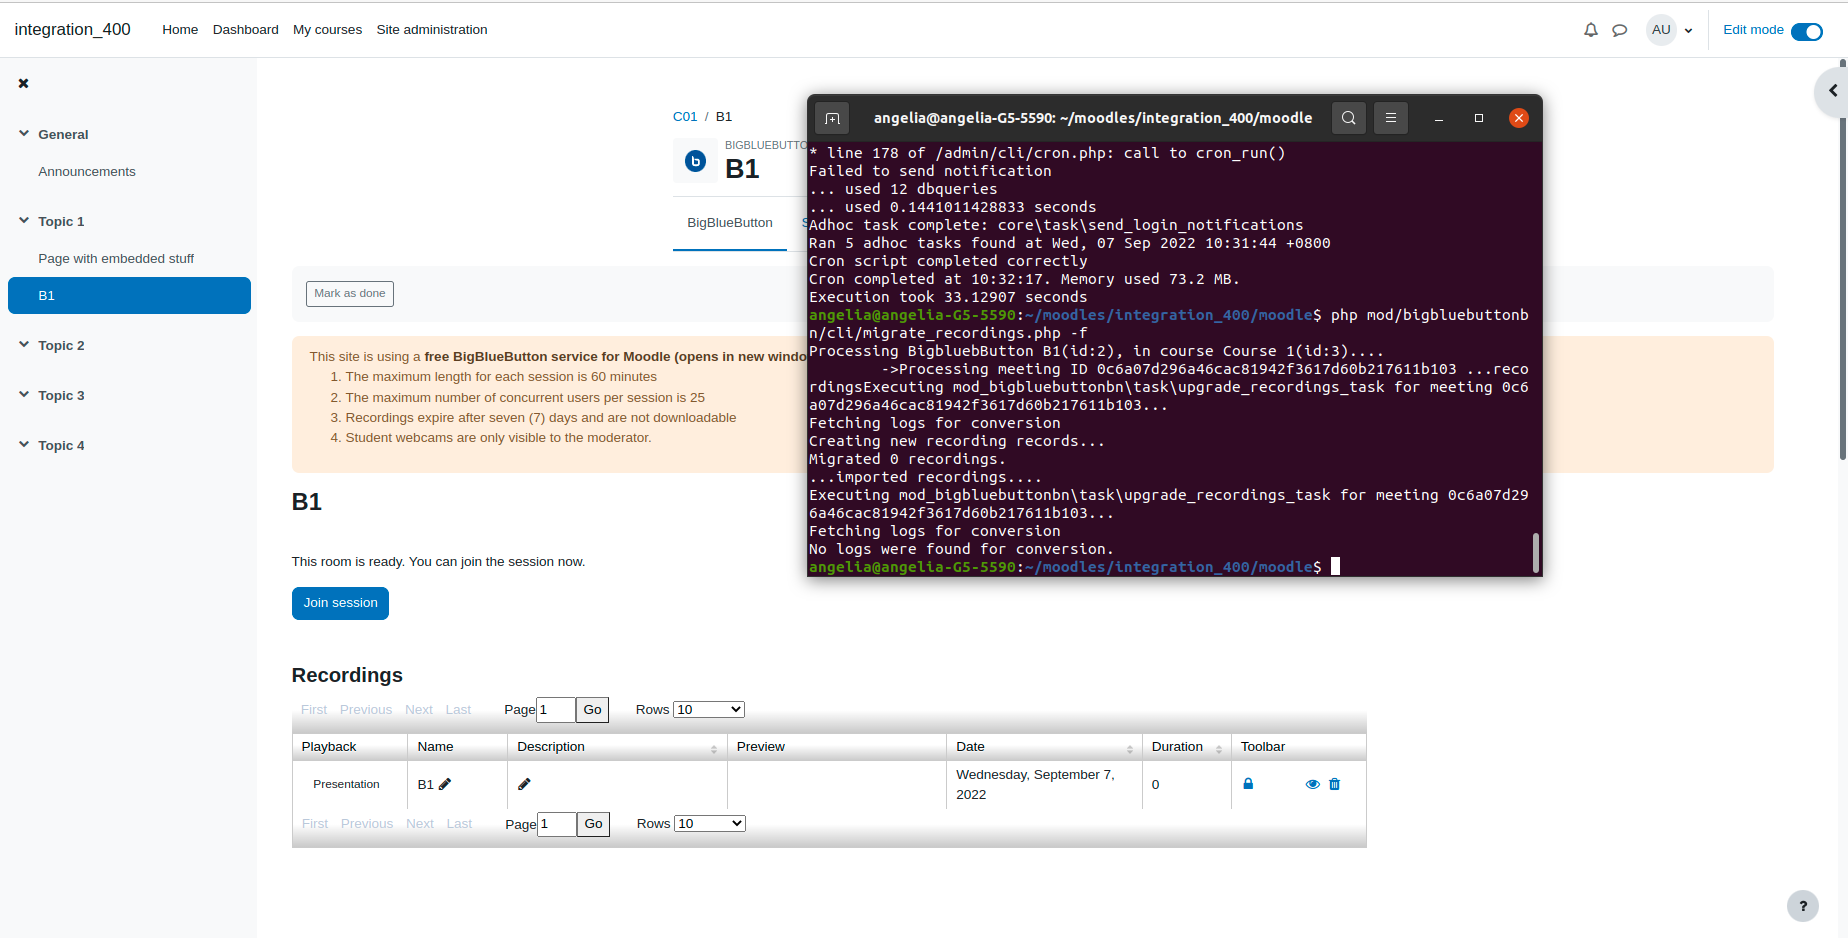Click the Join session button
Screen dimensions: 1848x938
(340, 603)
